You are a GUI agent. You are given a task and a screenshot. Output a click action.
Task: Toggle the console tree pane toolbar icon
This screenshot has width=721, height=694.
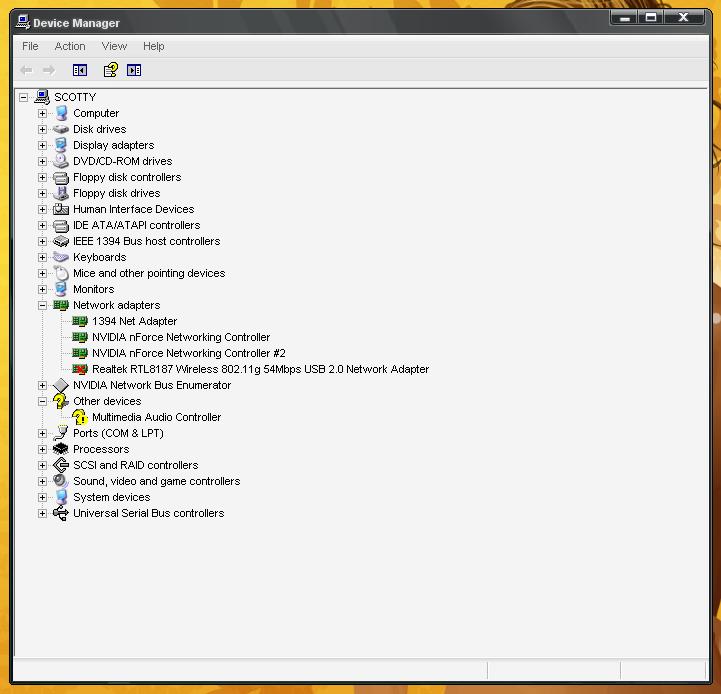click(x=80, y=70)
